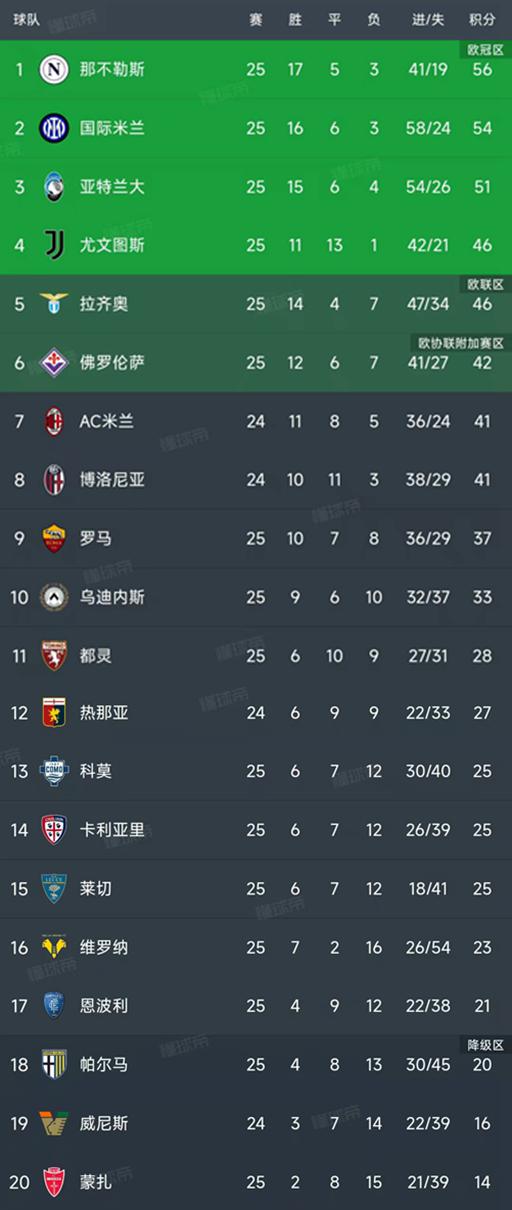This screenshot has width=512, height=1210.
Task: Tap the Lazio eagle crest
Action: (x=54, y=303)
